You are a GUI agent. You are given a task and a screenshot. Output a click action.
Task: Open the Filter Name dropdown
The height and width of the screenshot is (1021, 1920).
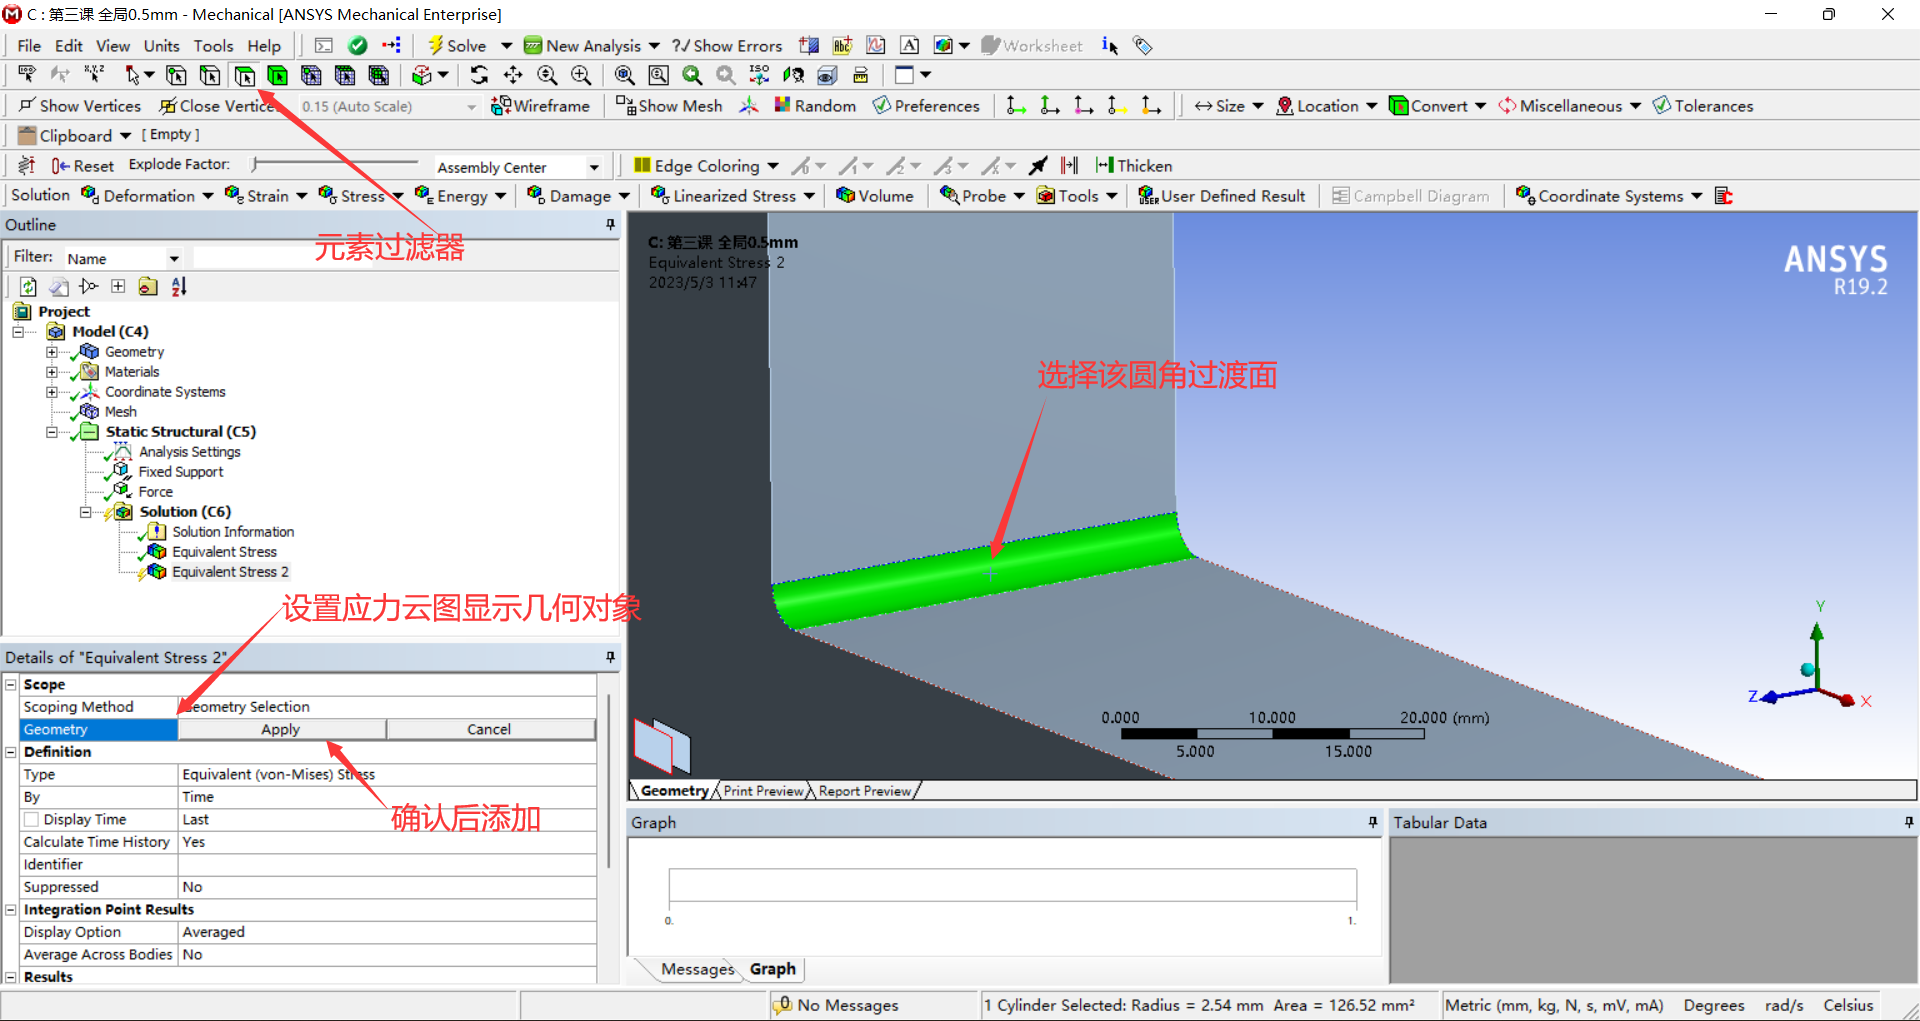pyautogui.click(x=173, y=259)
